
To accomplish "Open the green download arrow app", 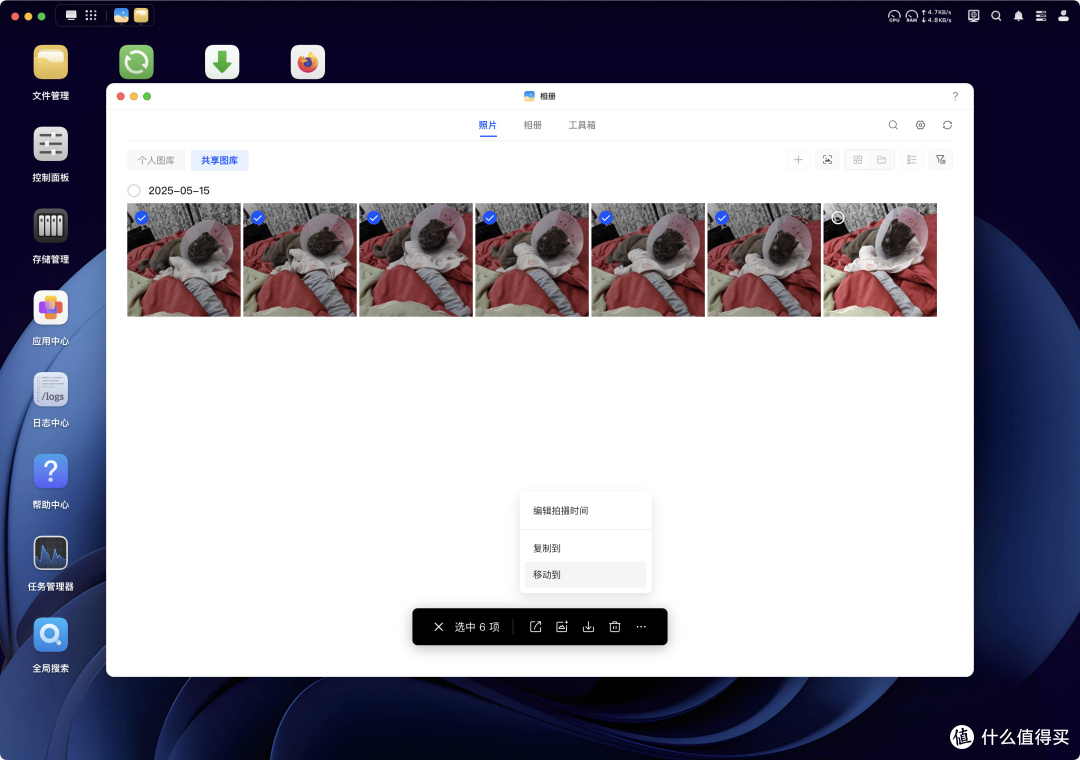I will coord(222,63).
